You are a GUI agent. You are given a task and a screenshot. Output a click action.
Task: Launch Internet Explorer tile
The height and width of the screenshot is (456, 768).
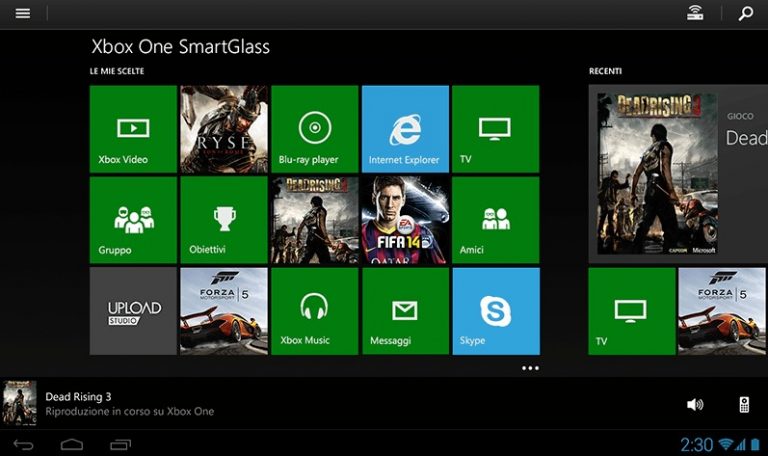(405, 129)
